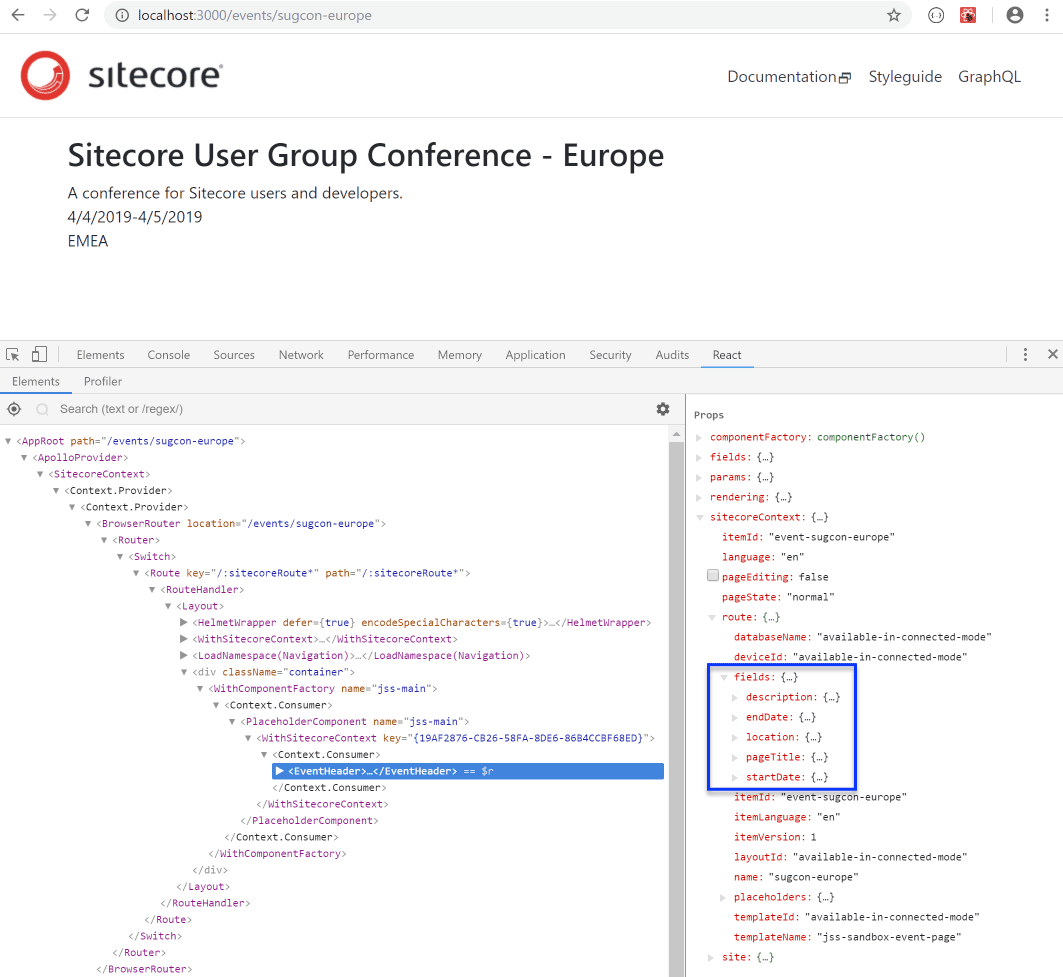Expand the HelmetWrapper node

click(183, 622)
